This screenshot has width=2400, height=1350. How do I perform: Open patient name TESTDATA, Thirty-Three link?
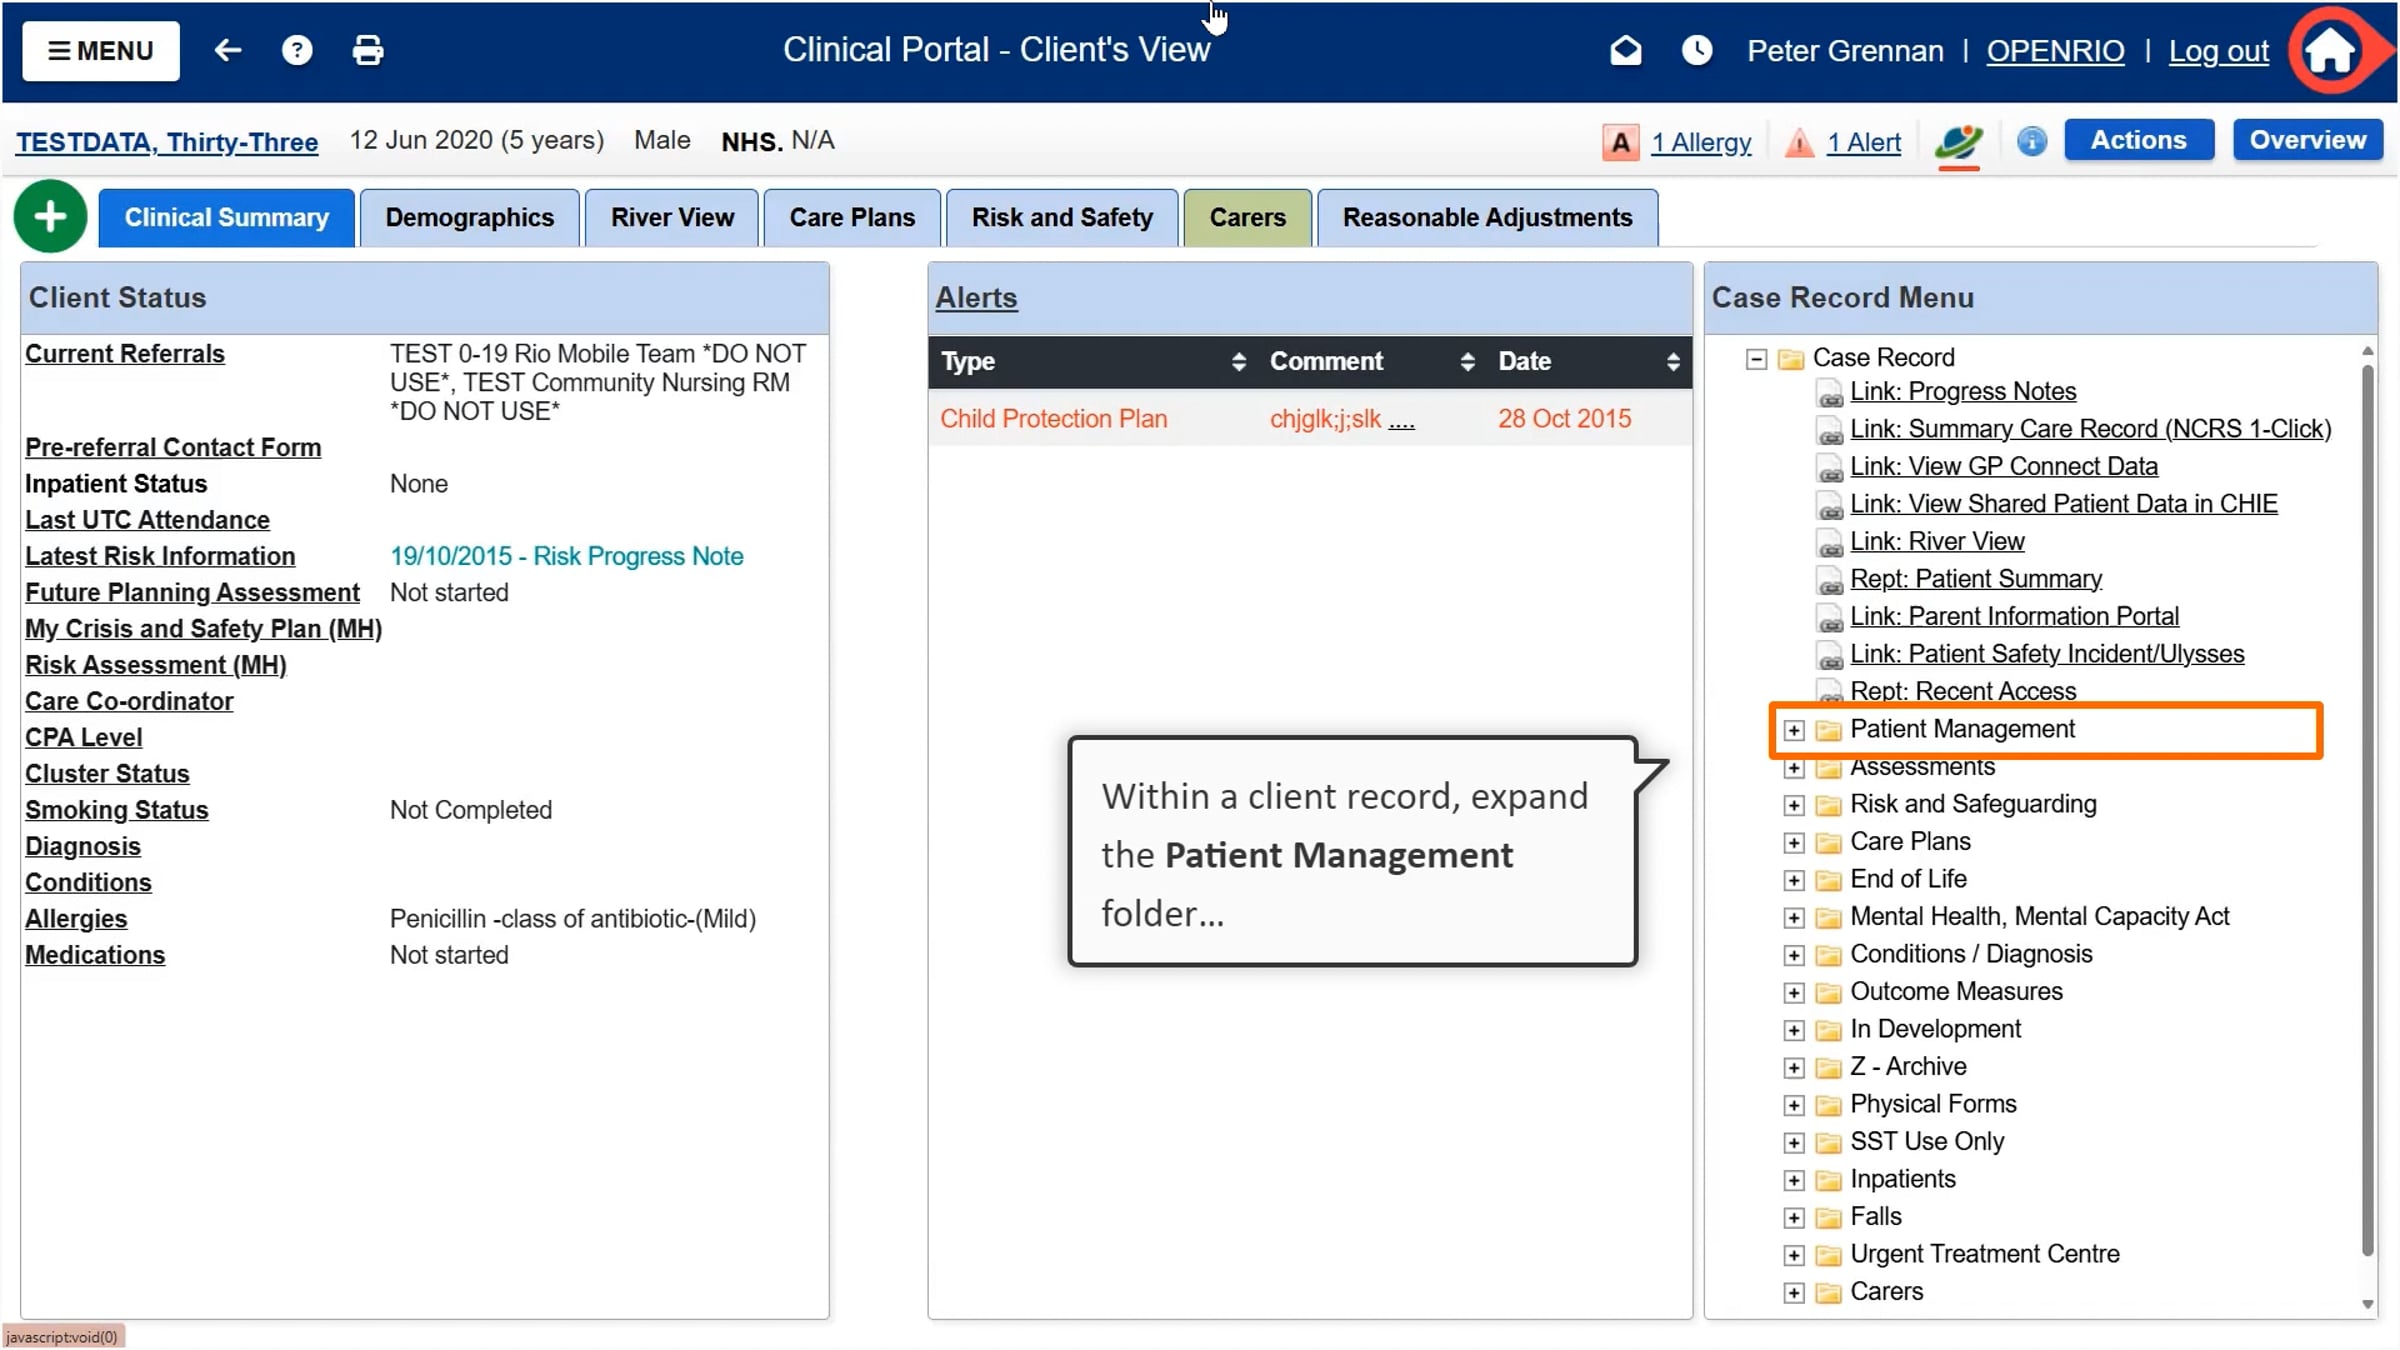pos(167,142)
